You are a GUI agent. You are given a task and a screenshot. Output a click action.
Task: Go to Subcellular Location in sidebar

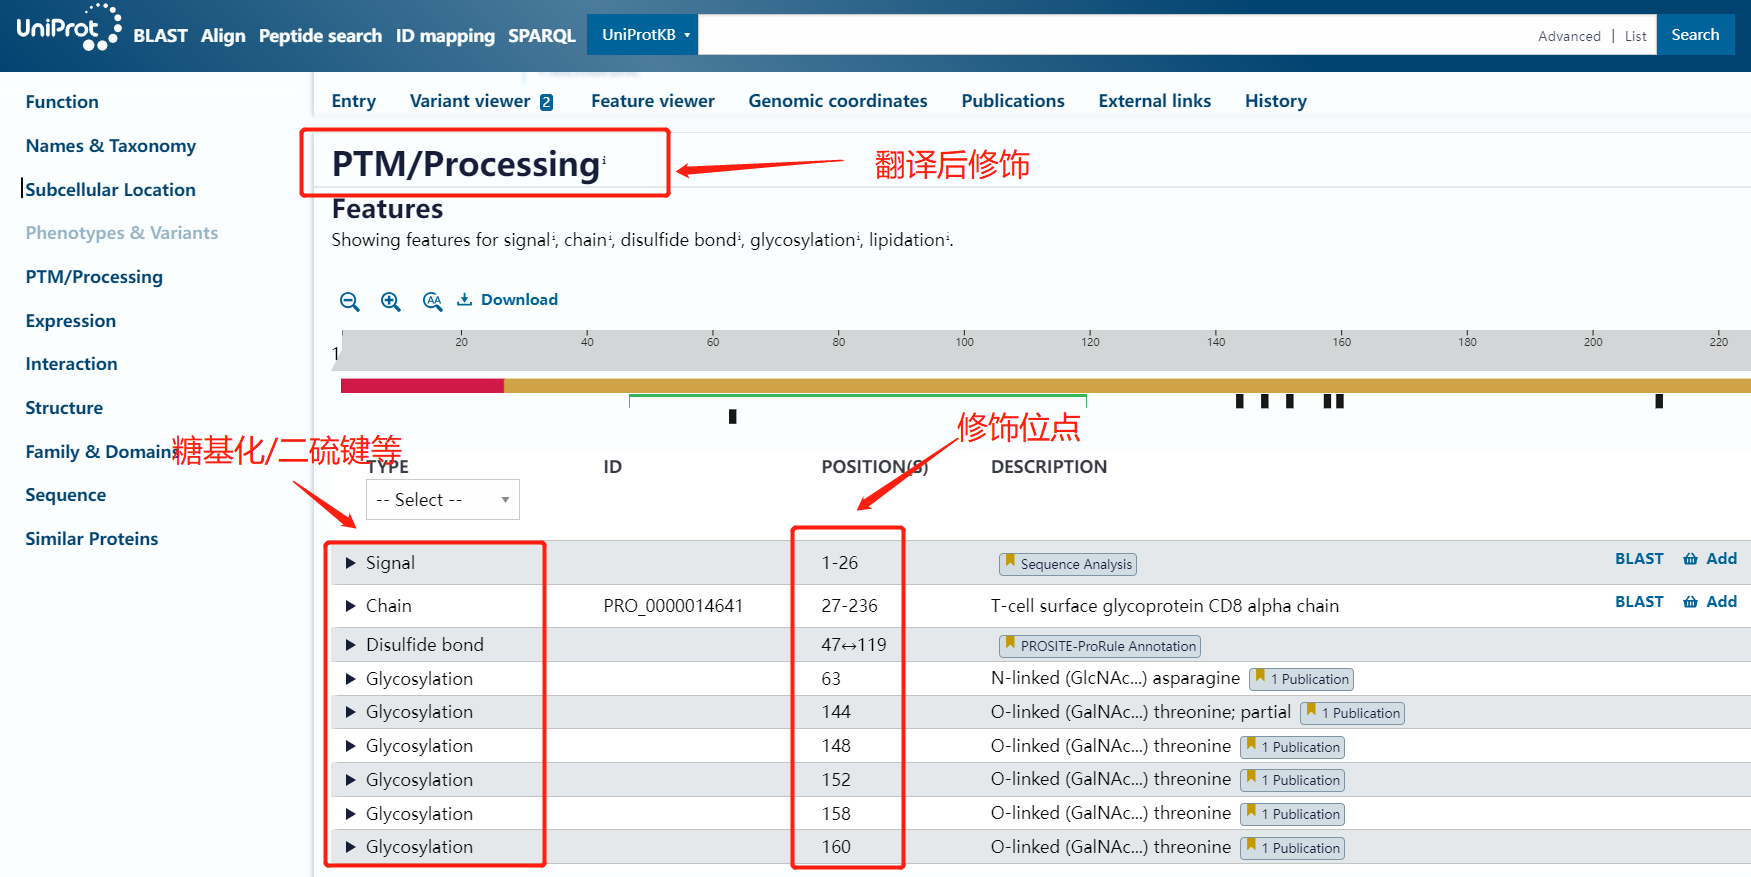110,190
